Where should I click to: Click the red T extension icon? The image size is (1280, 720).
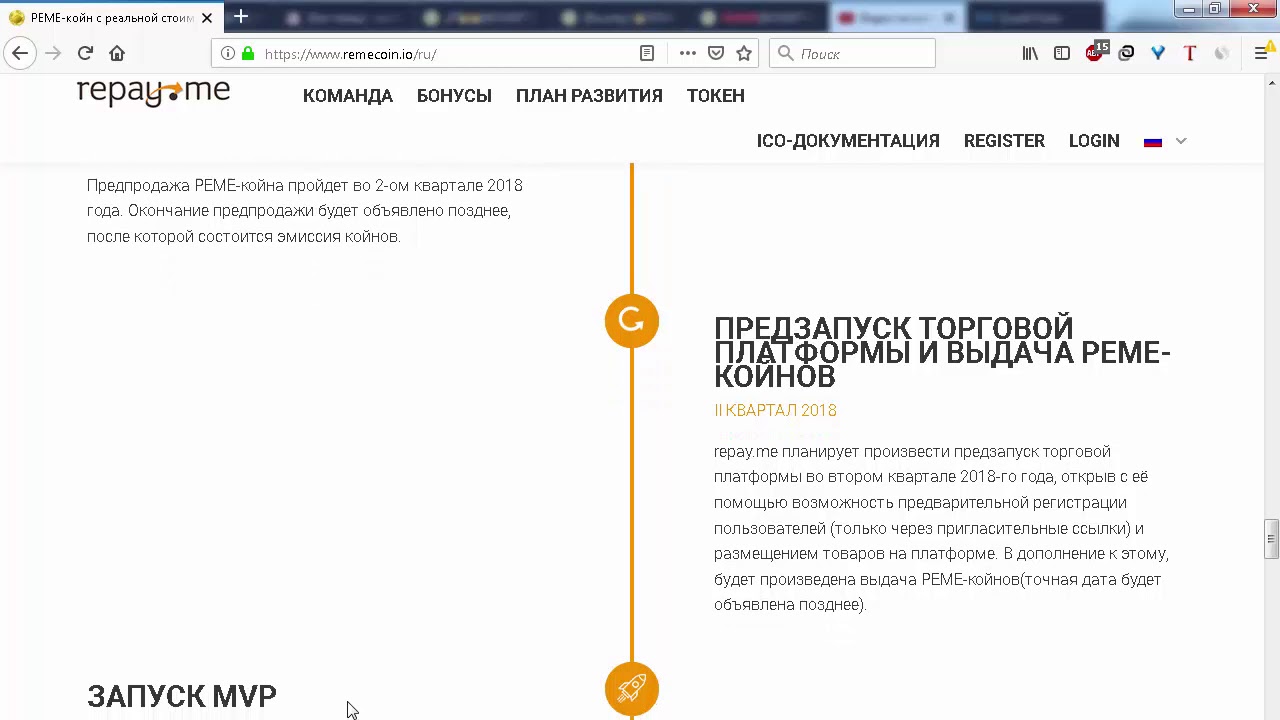(x=1190, y=54)
